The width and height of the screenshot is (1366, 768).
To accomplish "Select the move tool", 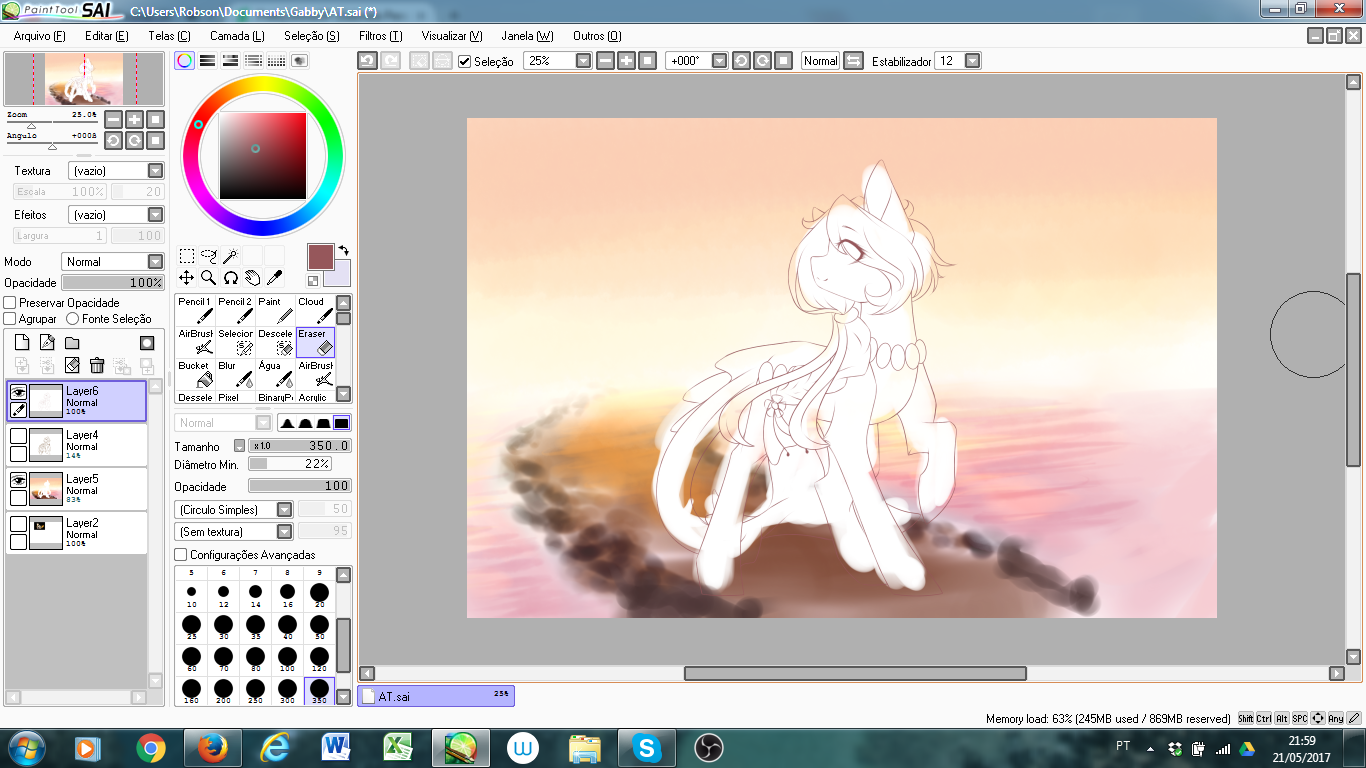I will pos(187,277).
